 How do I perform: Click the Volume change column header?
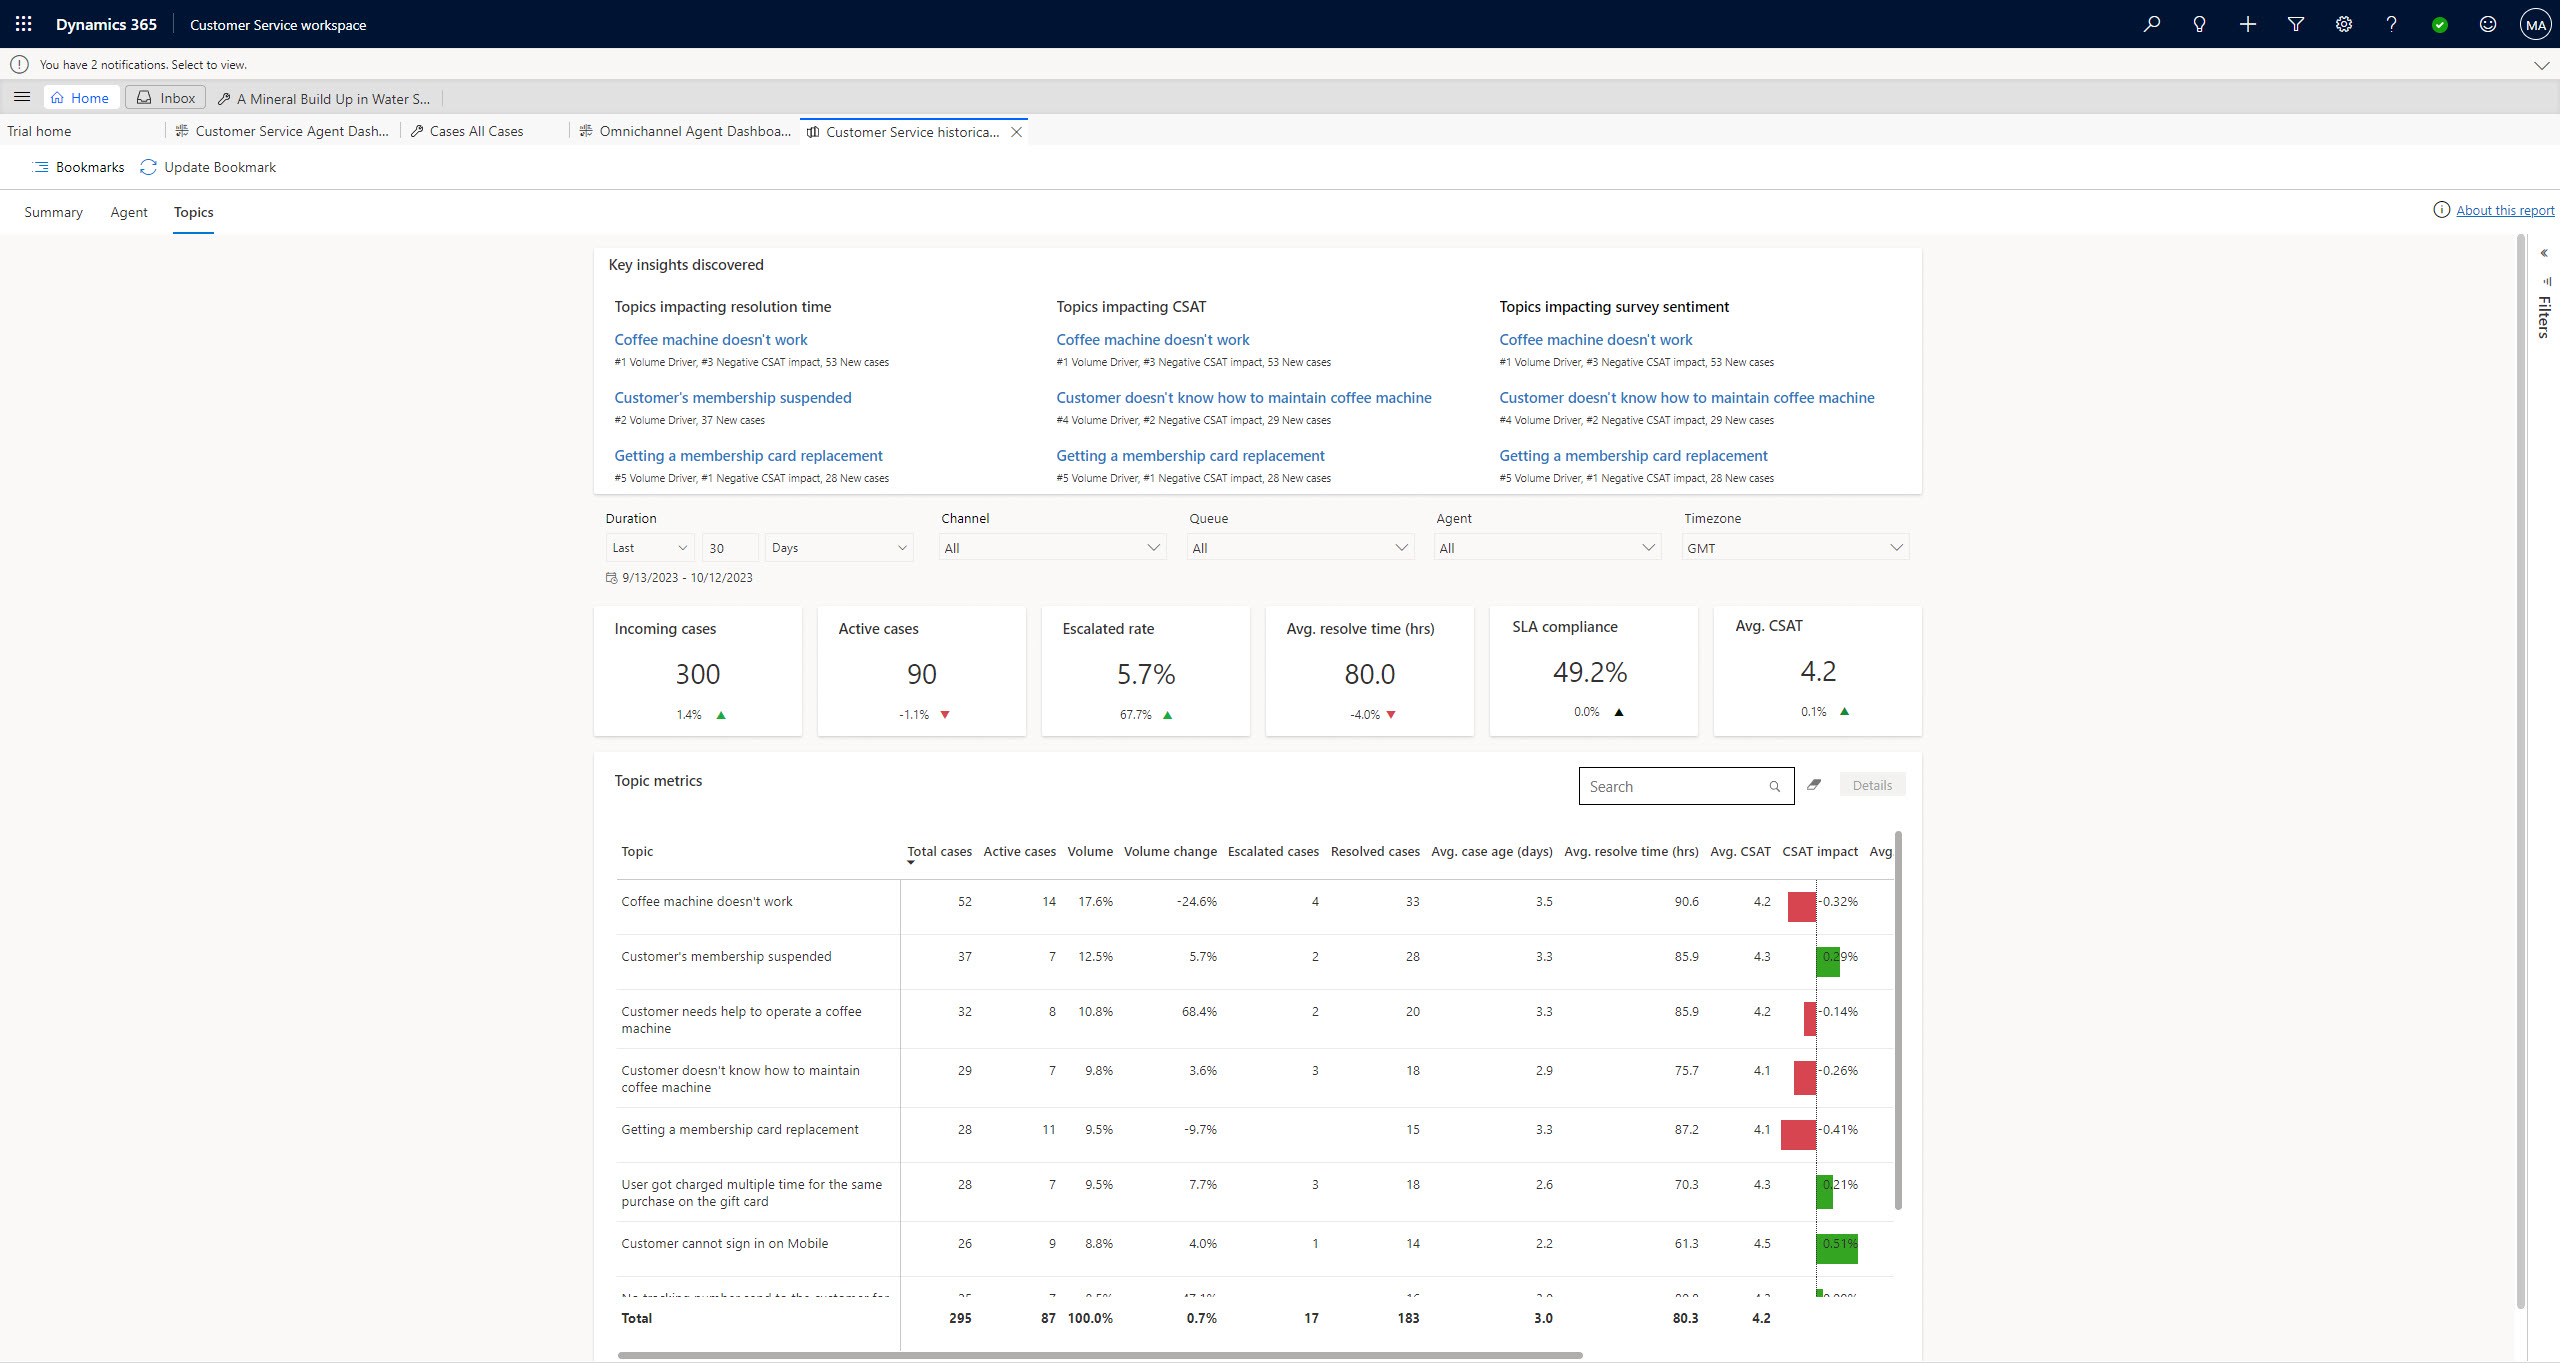[x=1170, y=852]
